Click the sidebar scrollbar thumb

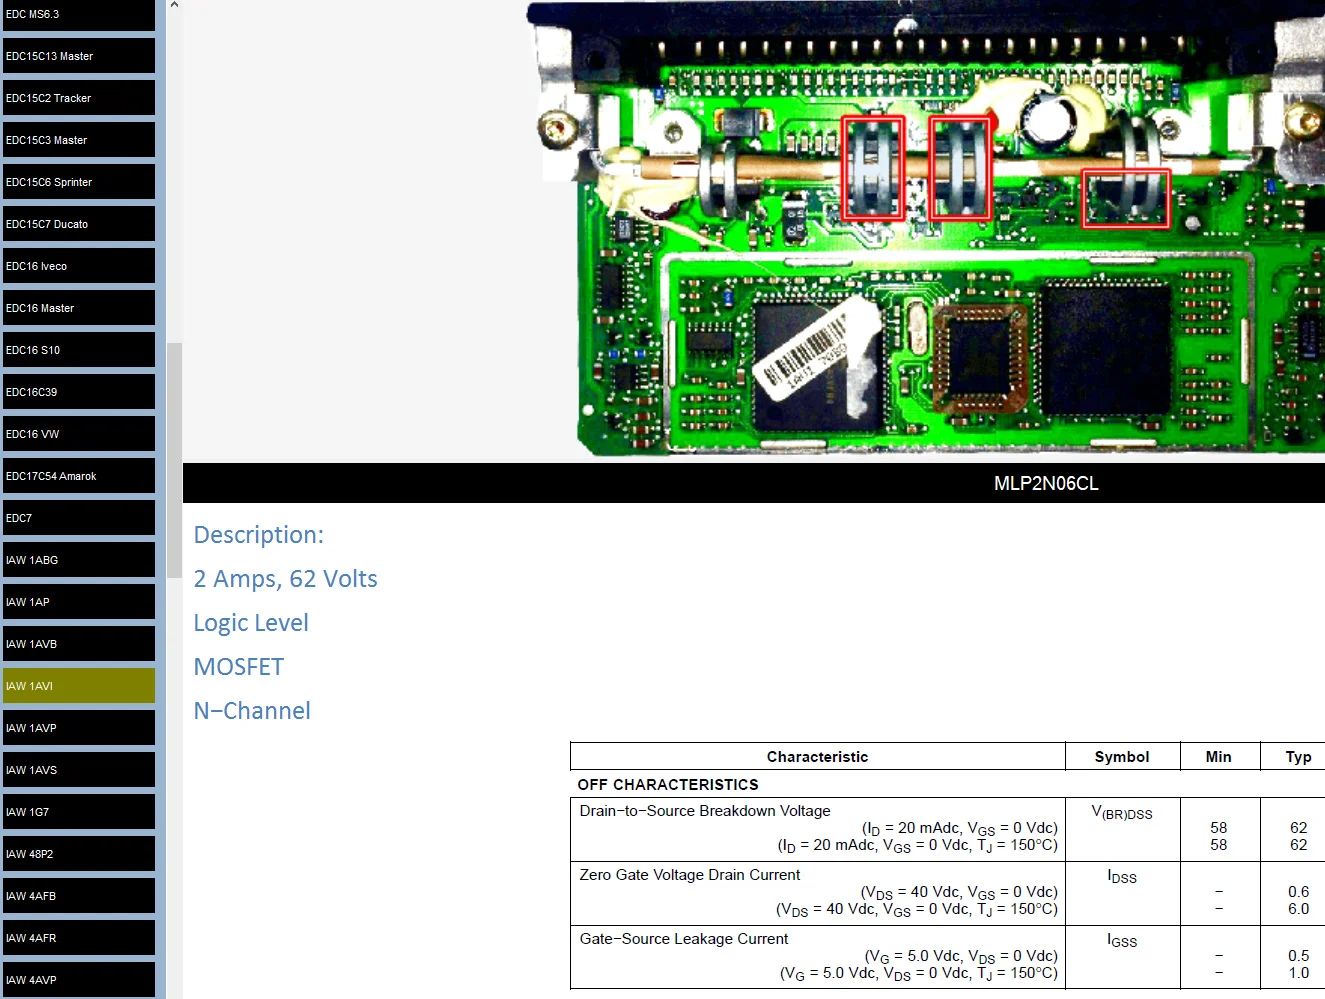click(174, 460)
